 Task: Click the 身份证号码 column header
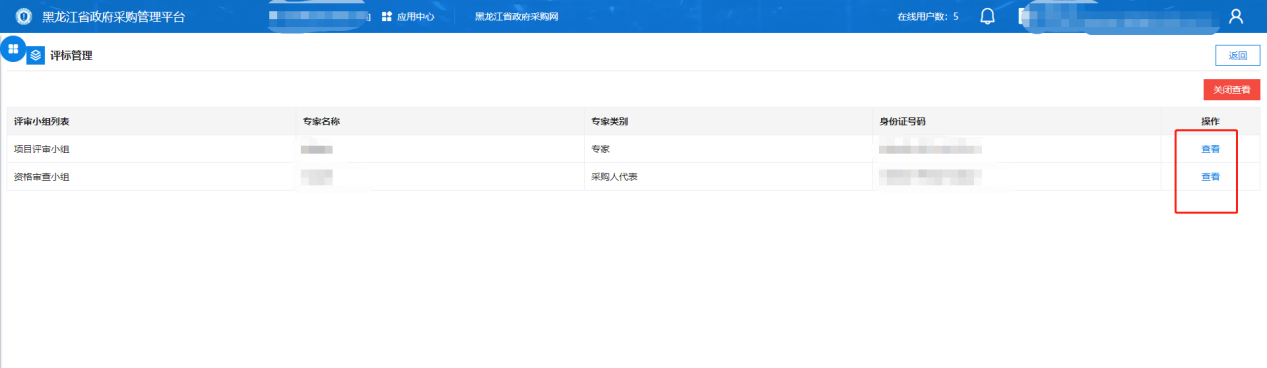pyautogui.click(x=902, y=121)
